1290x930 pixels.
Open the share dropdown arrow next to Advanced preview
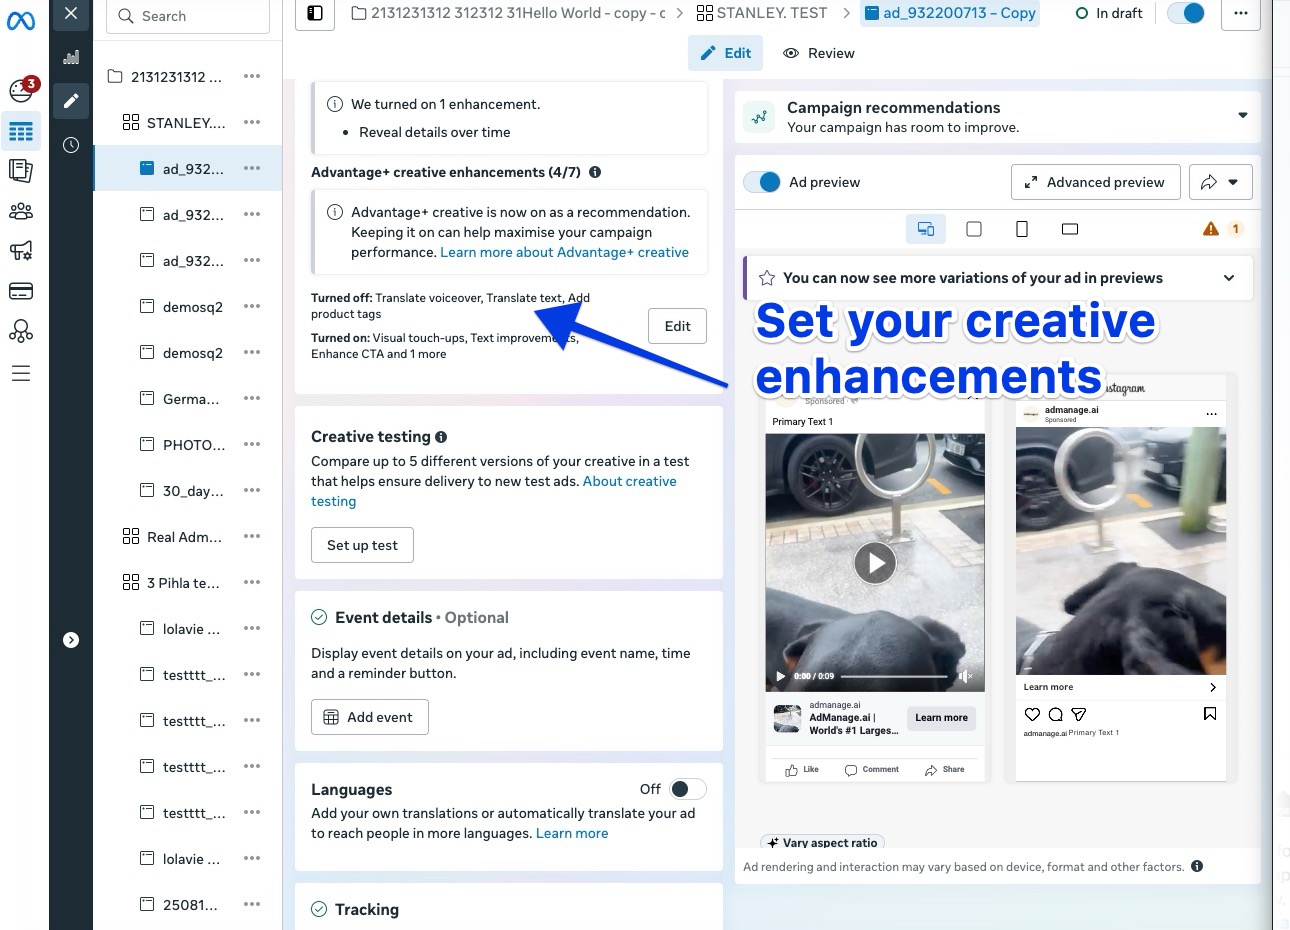[x=1232, y=182]
